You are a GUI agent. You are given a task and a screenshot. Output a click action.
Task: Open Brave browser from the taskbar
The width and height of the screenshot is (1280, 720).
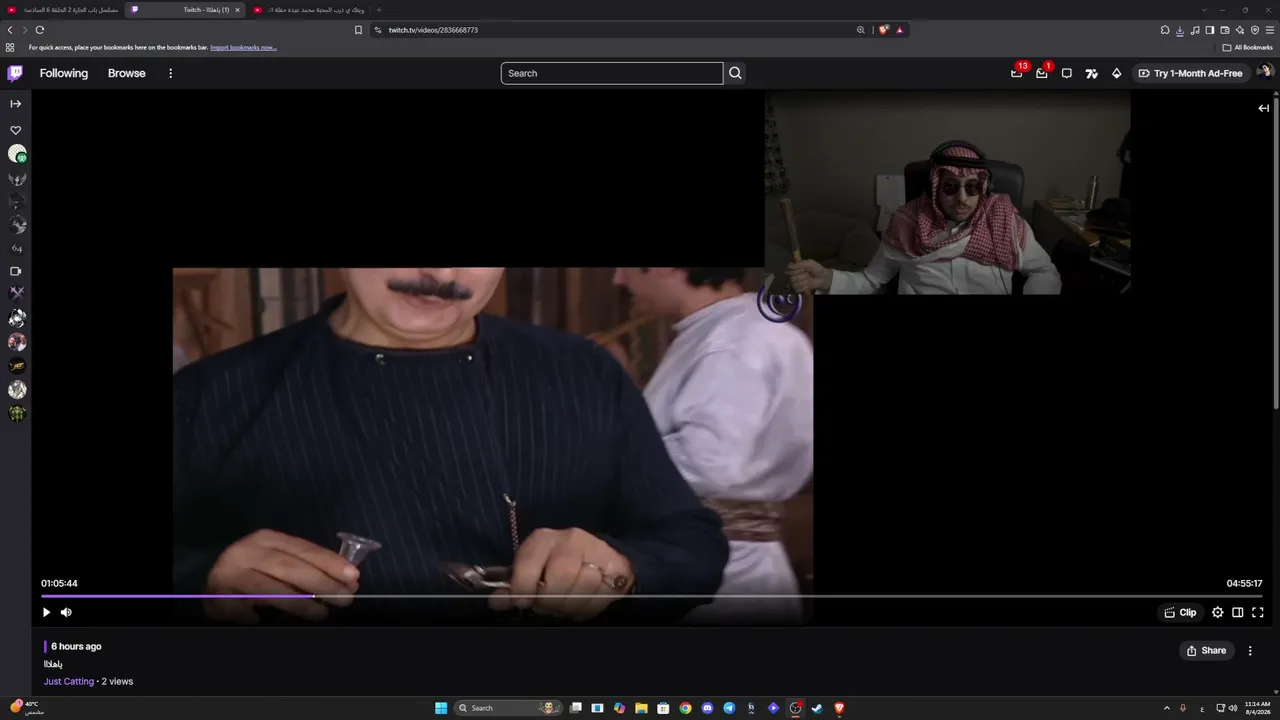click(839, 708)
